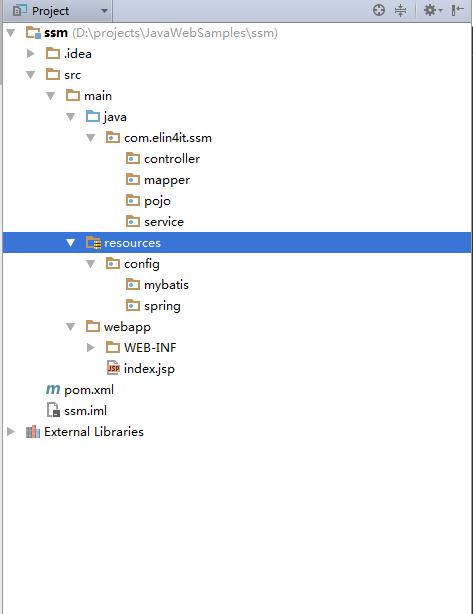Collapse the selected resources folder
This screenshot has width=473, height=614.
pos(70,243)
